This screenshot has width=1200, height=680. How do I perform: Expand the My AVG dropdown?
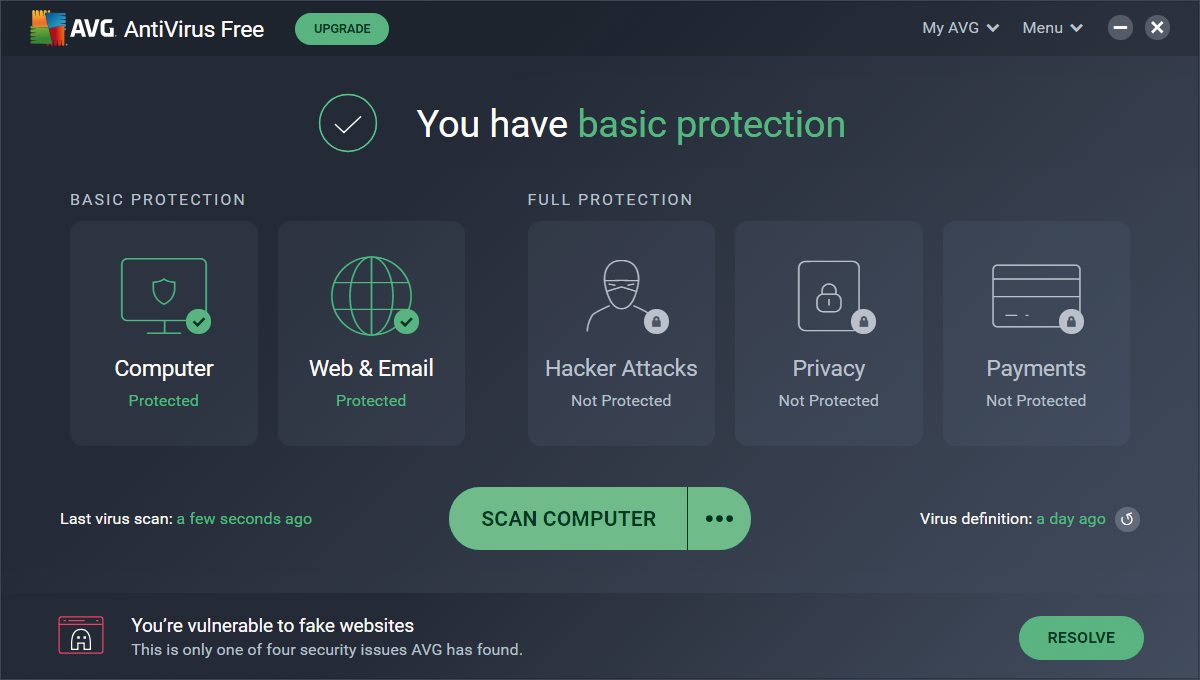(960, 28)
